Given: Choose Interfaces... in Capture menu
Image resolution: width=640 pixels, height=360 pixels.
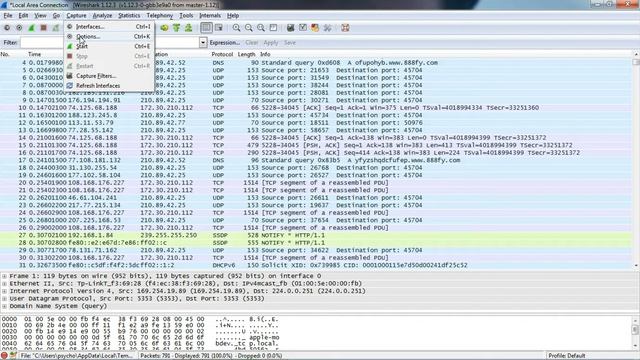Looking at the screenshot, I should pyautogui.click(x=109, y=27).
